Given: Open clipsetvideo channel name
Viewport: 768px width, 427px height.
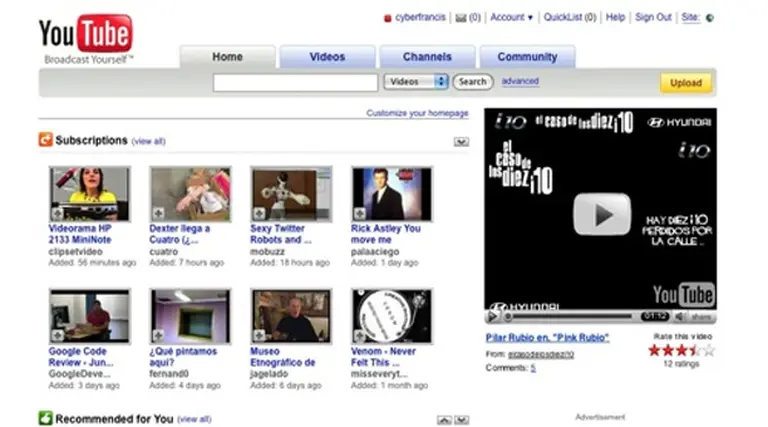Looking at the screenshot, I should (x=75, y=252).
